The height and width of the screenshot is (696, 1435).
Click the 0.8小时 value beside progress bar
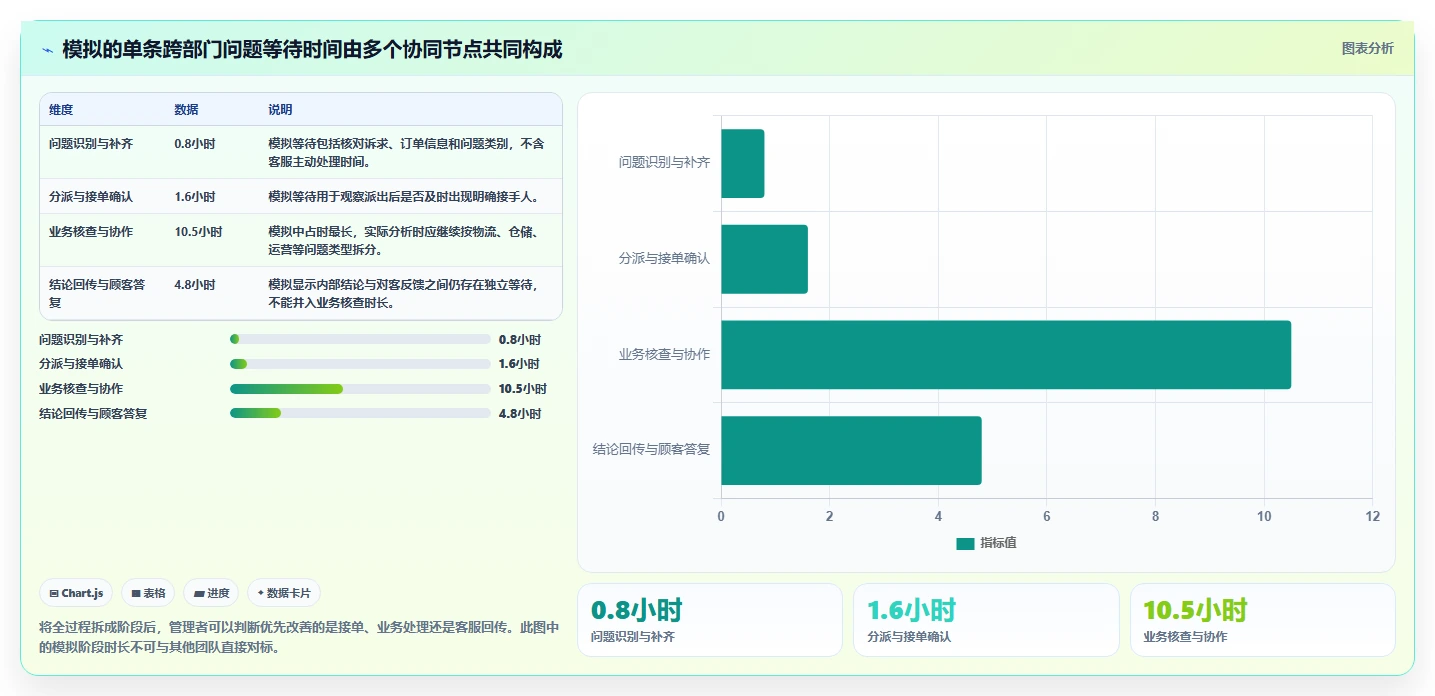519,340
